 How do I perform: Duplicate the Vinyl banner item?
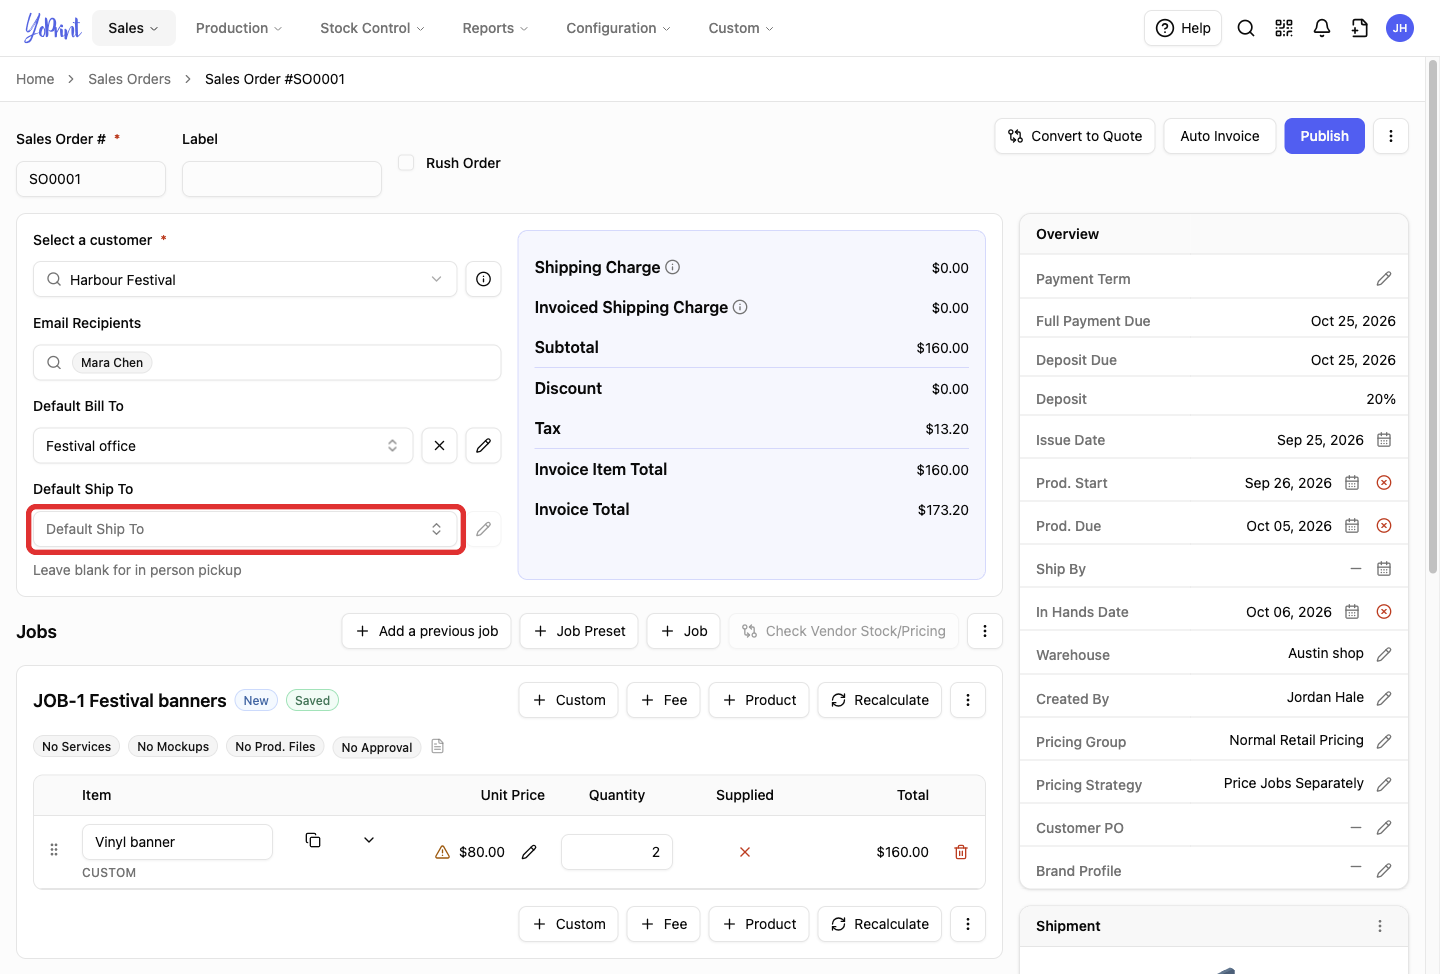point(313,840)
